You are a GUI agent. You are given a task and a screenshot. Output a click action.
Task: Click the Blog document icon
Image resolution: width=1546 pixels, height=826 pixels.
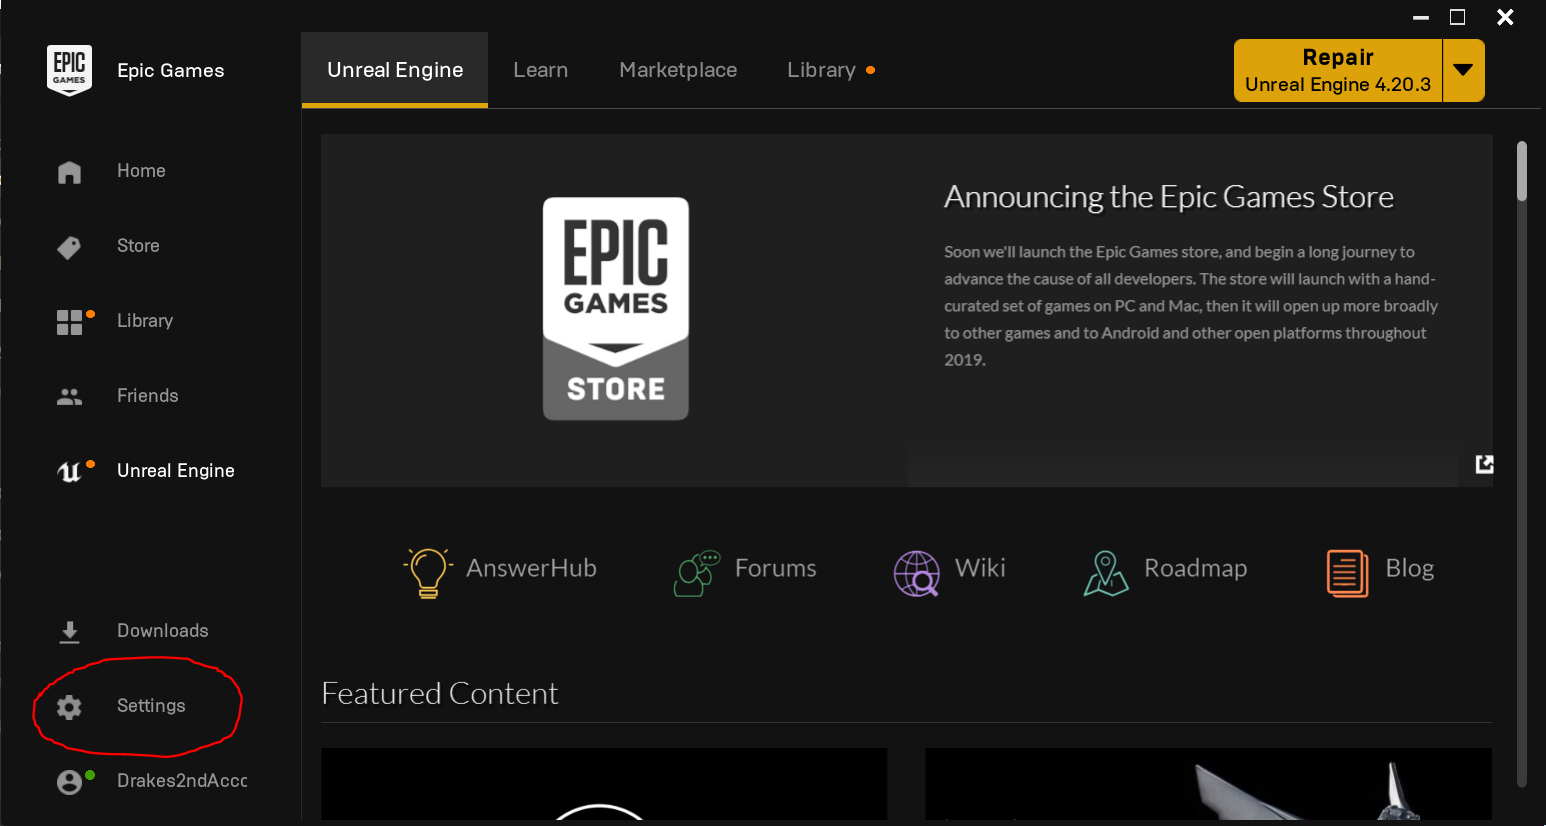[1347, 574]
